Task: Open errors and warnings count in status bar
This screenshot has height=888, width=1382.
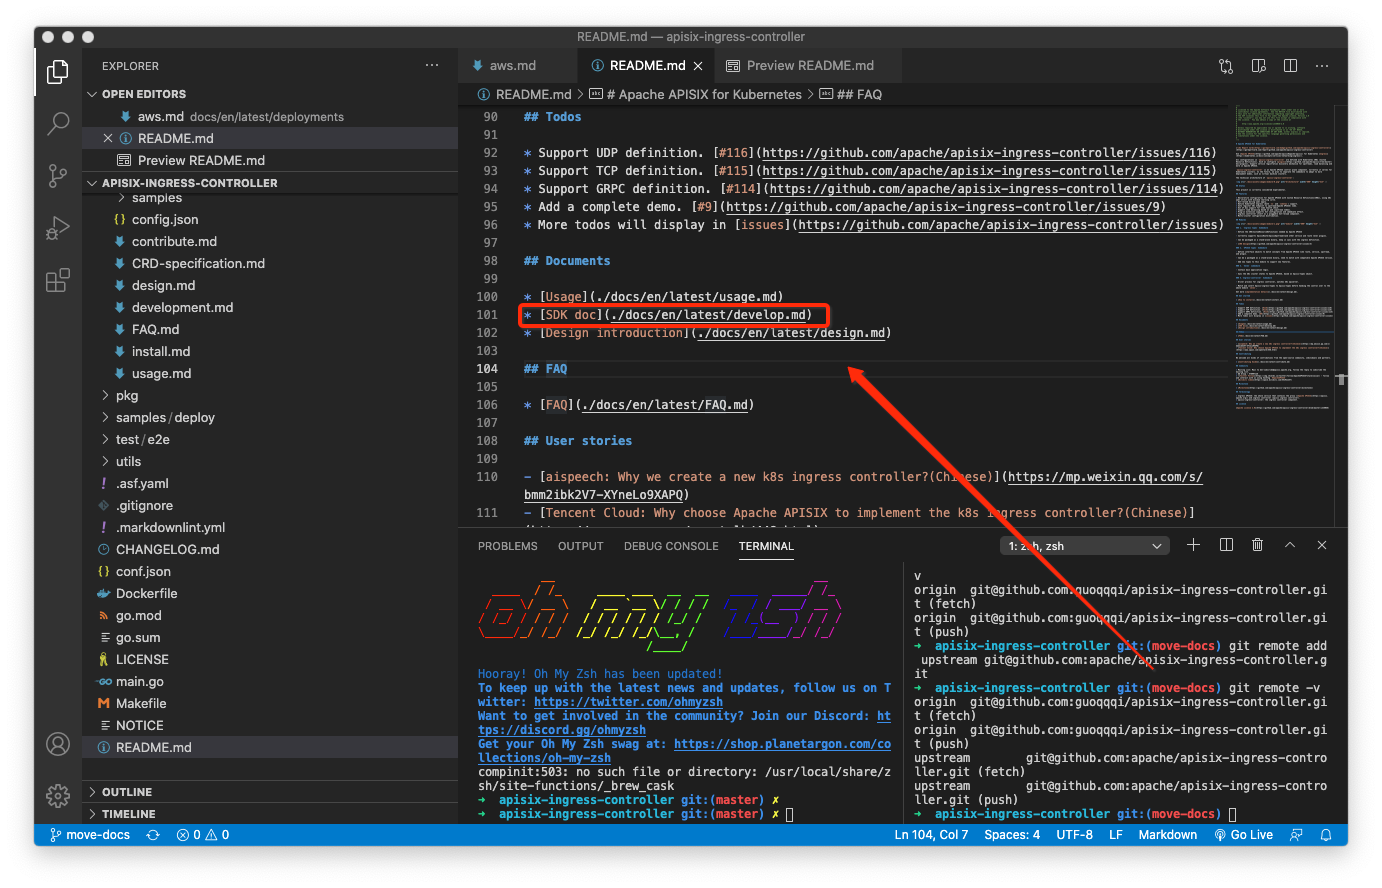Action: pos(203,835)
